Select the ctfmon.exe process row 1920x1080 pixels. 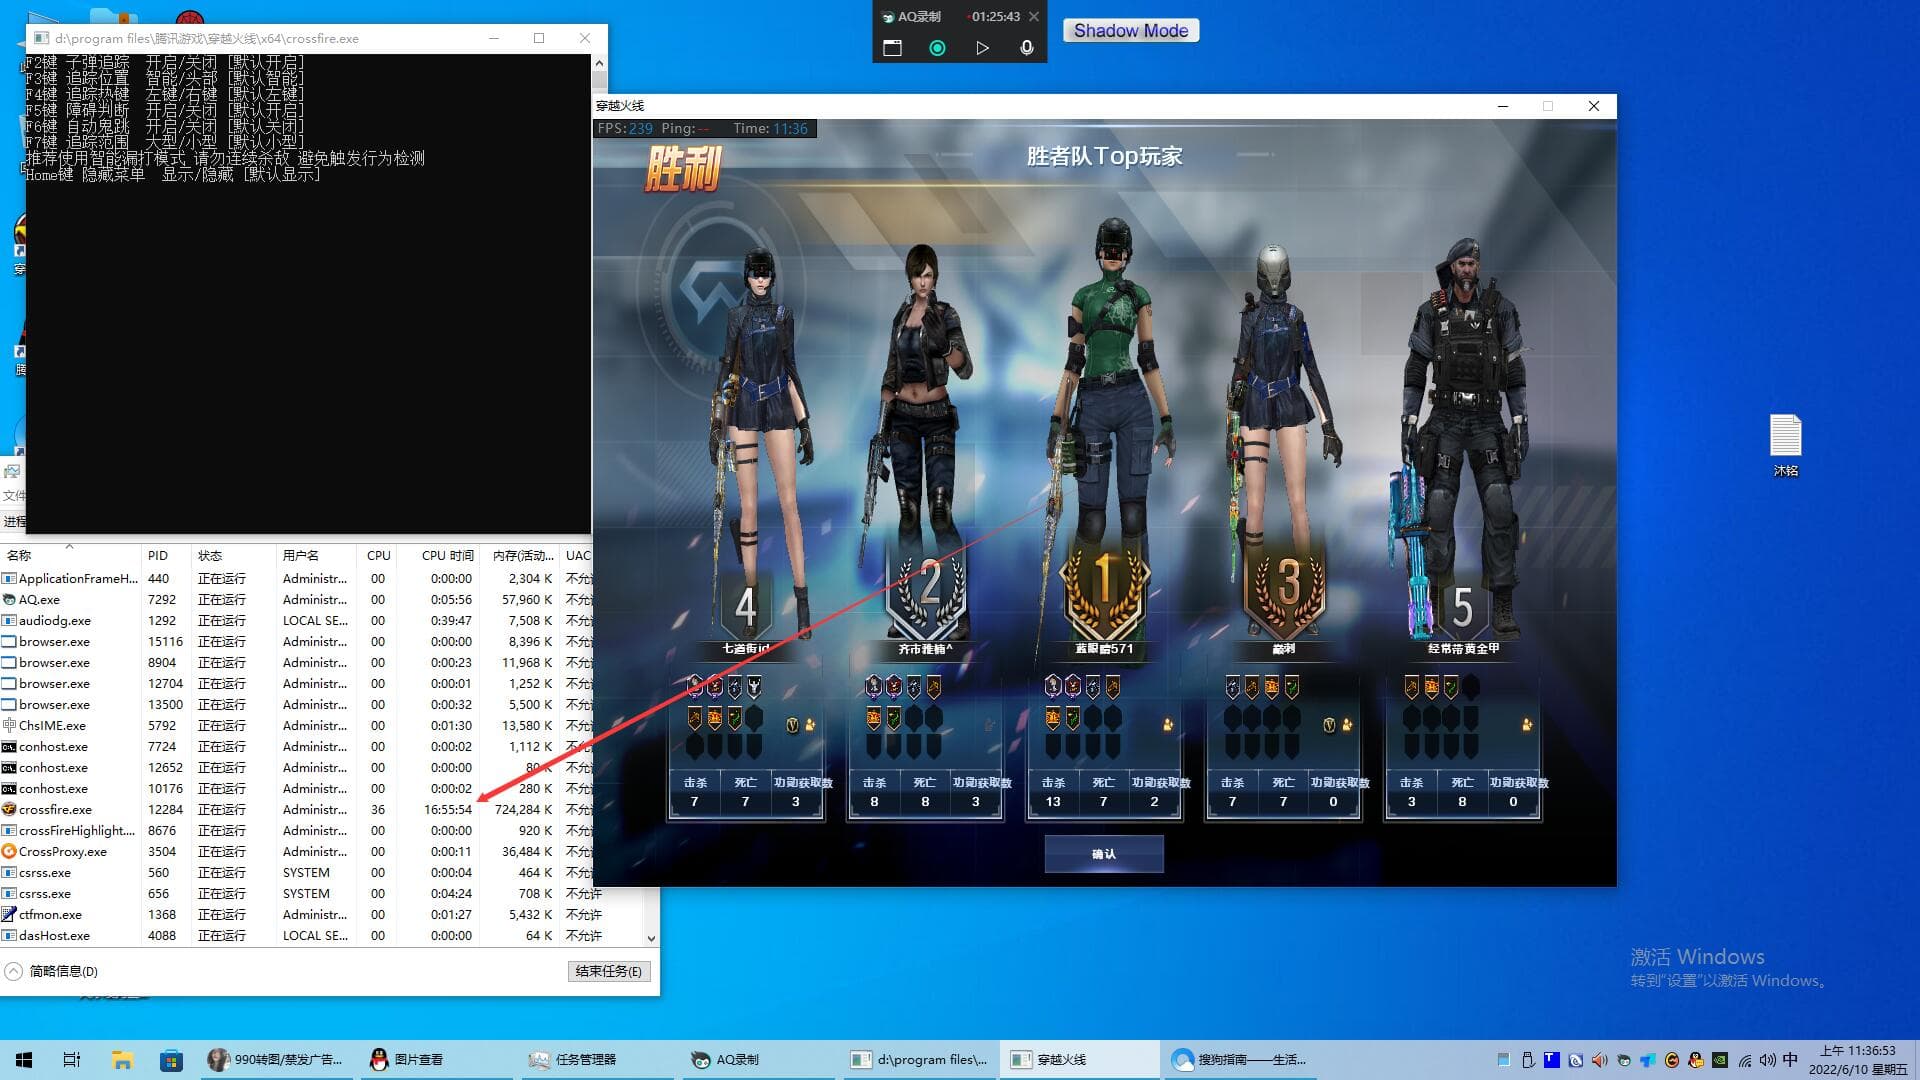point(324,914)
